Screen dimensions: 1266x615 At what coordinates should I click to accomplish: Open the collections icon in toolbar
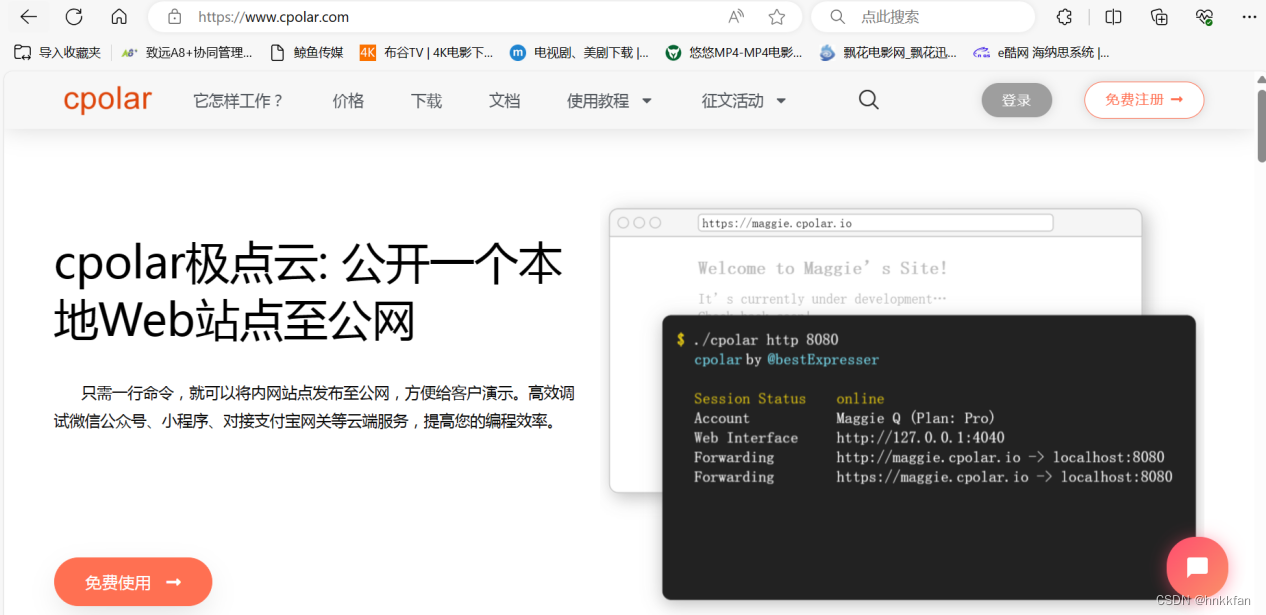tap(1159, 17)
